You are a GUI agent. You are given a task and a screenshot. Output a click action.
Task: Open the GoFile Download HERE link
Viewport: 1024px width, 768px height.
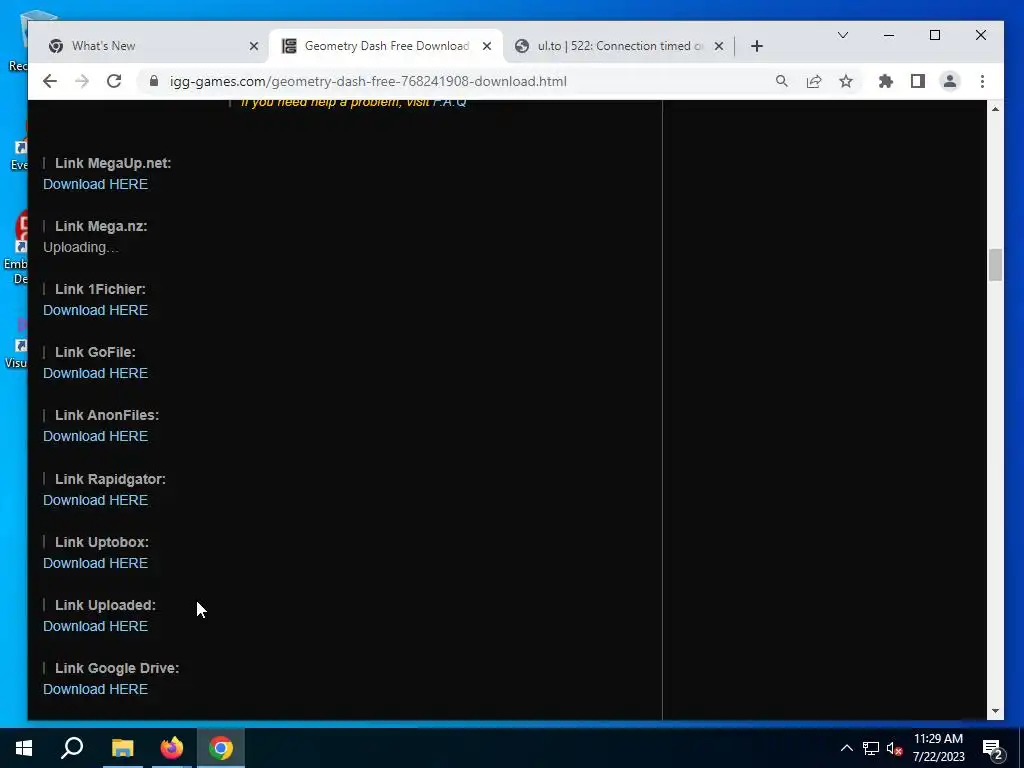(x=95, y=373)
